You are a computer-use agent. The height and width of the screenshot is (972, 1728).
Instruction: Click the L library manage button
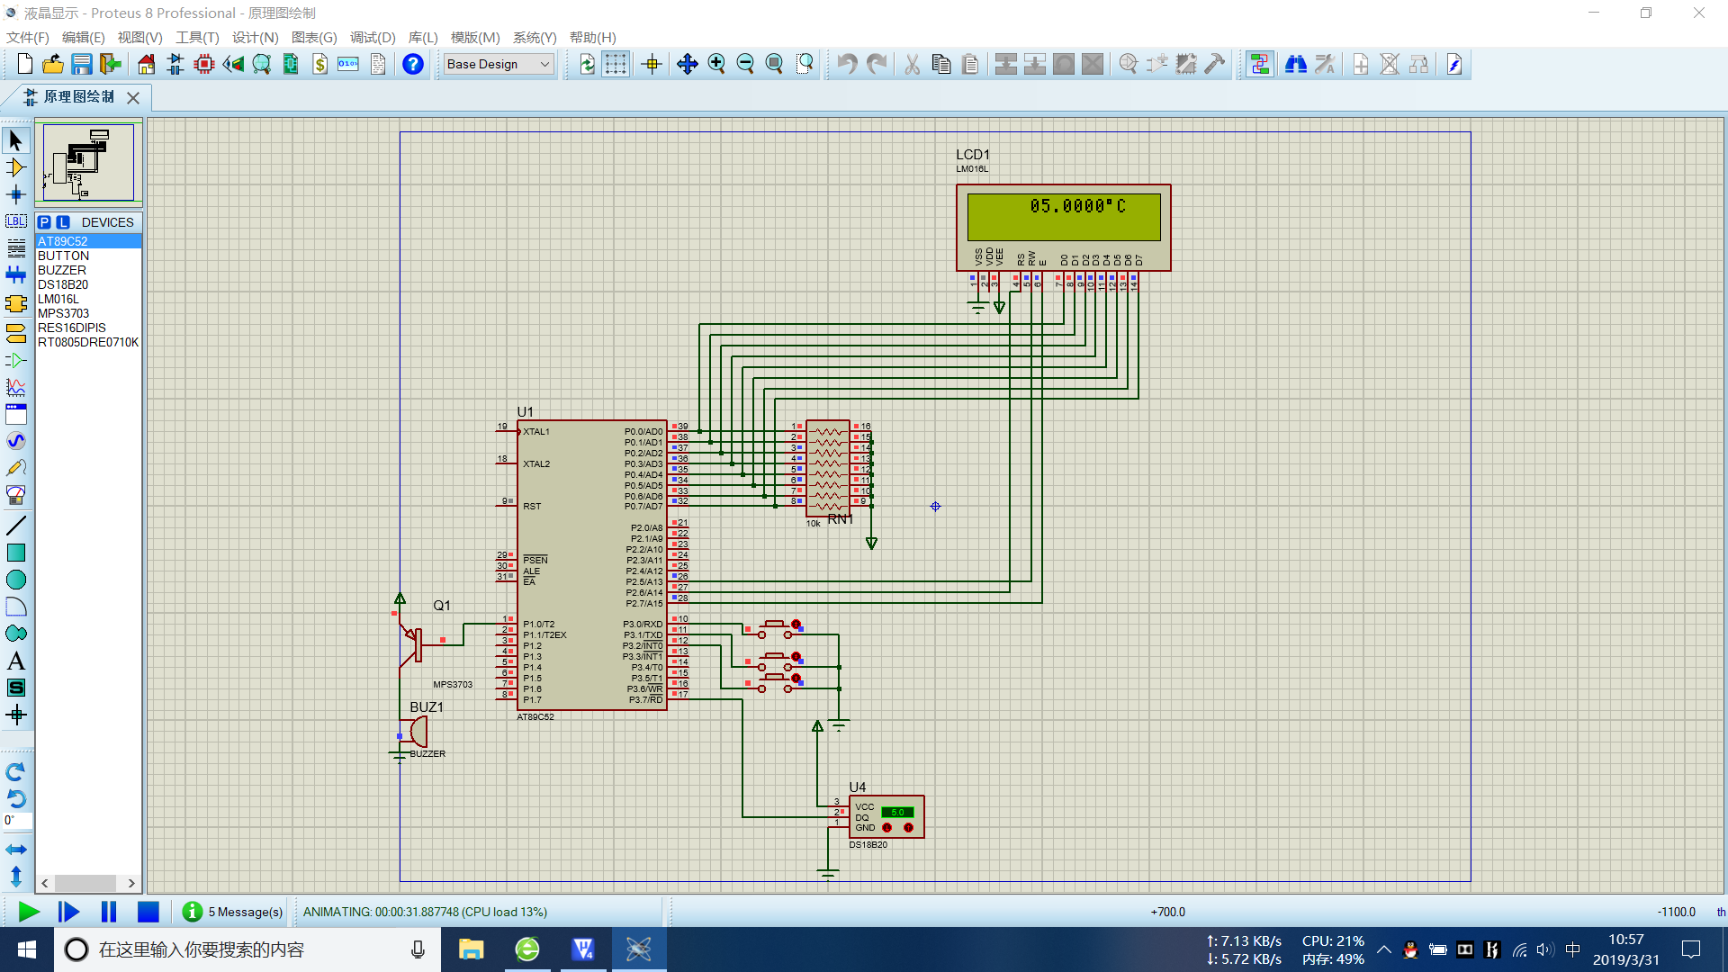pos(63,222)
